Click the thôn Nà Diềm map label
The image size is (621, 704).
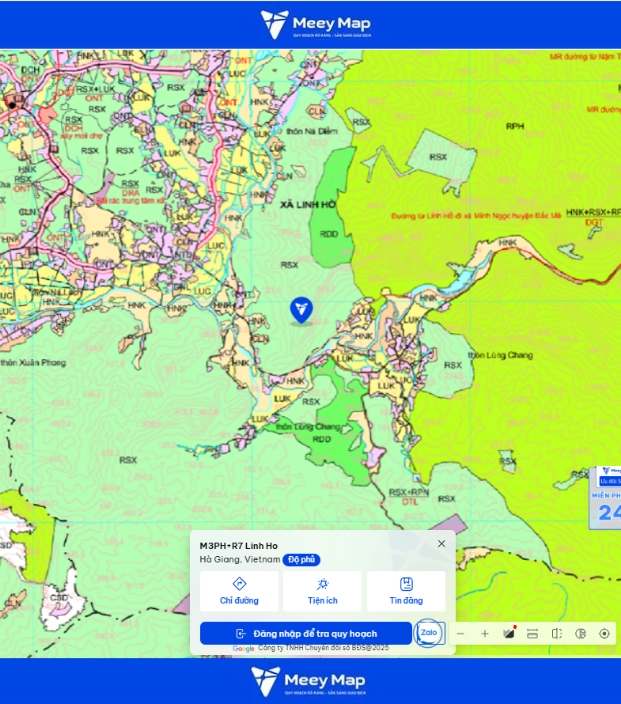click(312, 131)
